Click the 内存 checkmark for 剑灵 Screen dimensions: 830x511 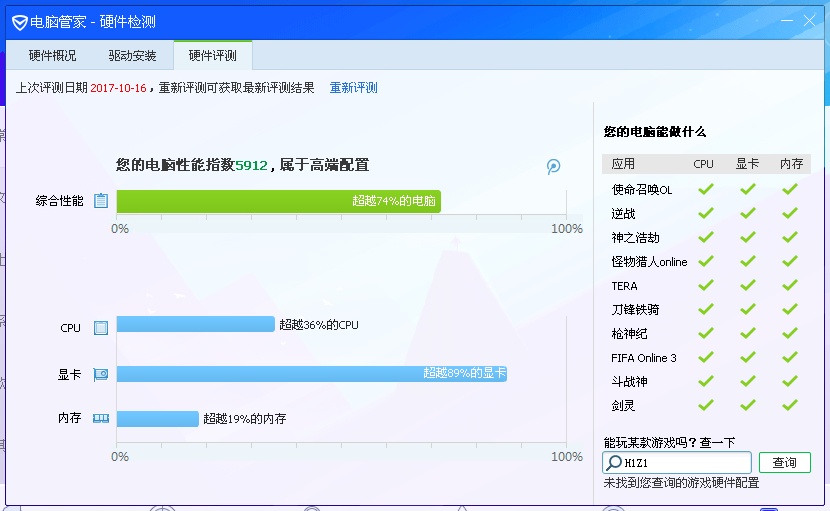(790, 405)
